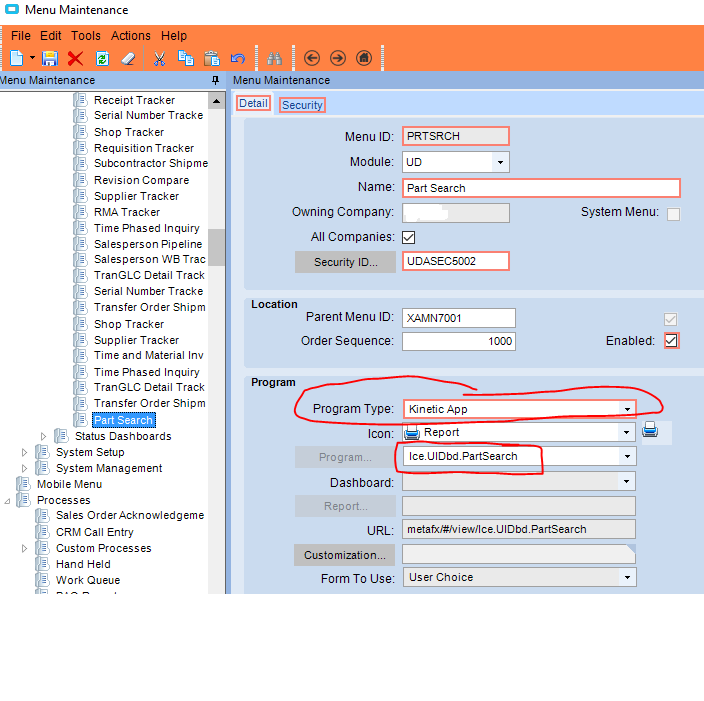Click the Mobile Menu folder icon
704x701 pixels.
pos(24,484)
